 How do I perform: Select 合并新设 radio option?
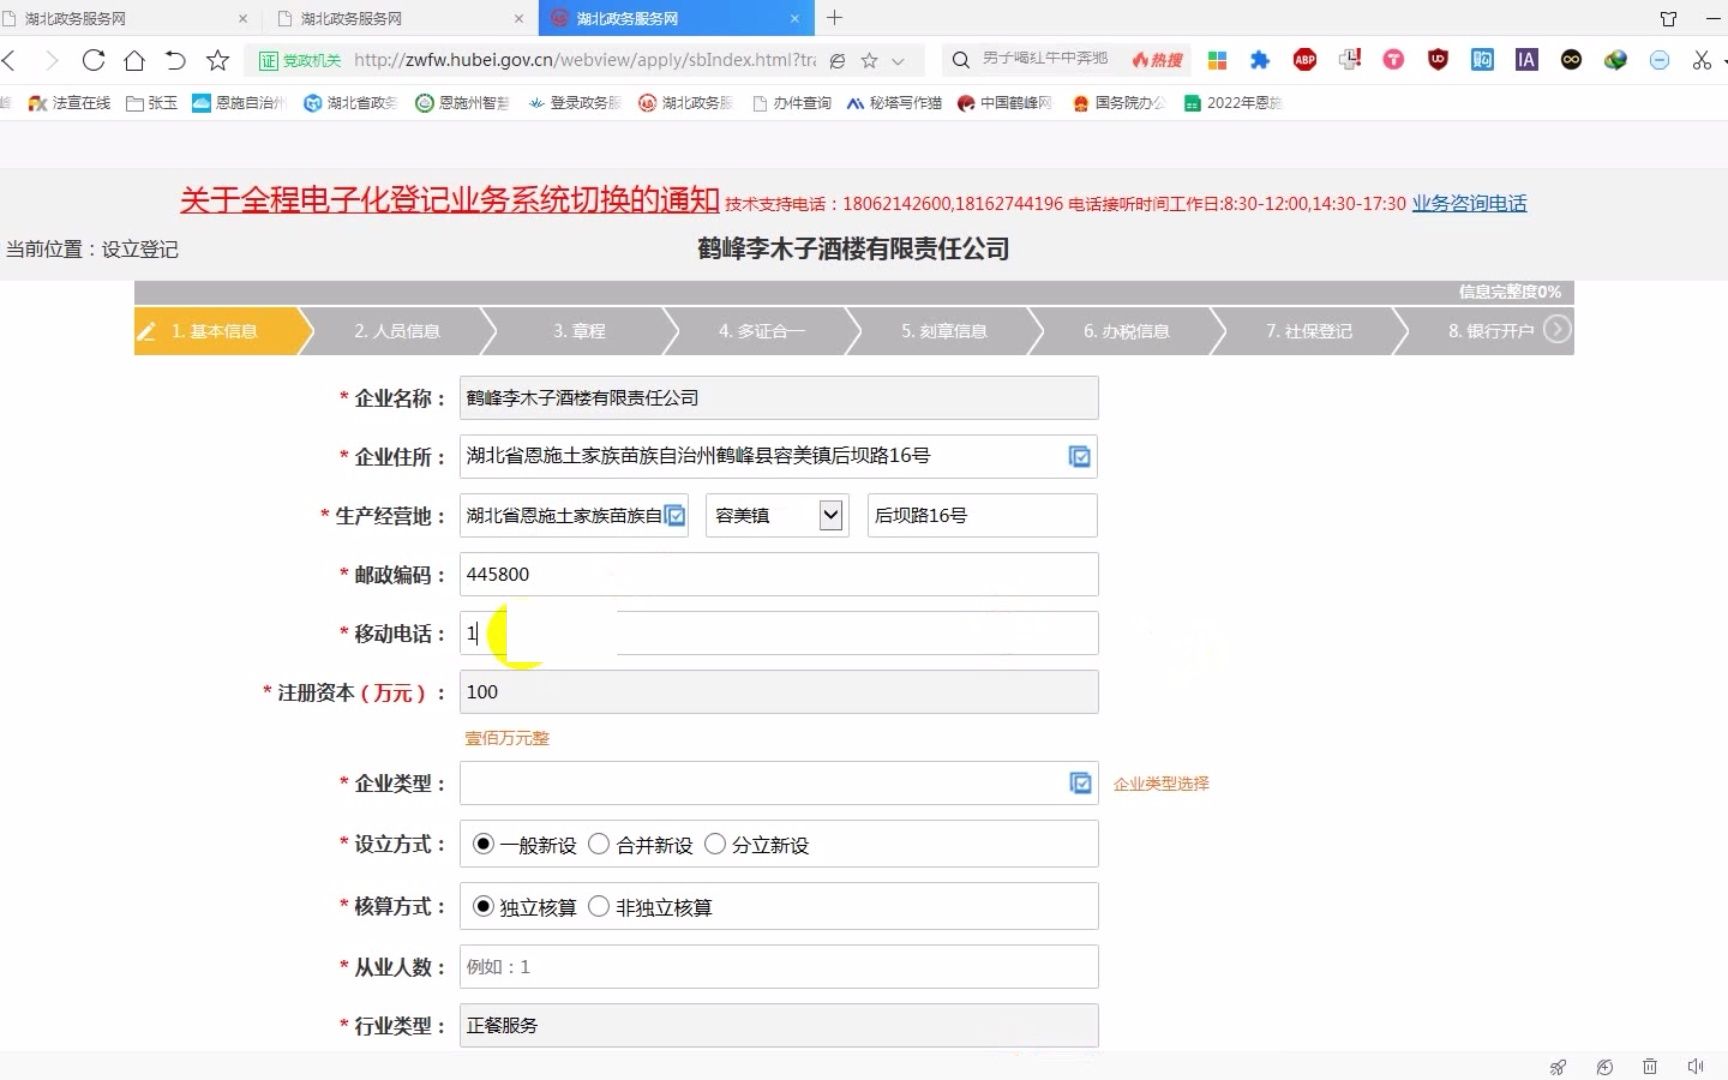pos(598,844)
